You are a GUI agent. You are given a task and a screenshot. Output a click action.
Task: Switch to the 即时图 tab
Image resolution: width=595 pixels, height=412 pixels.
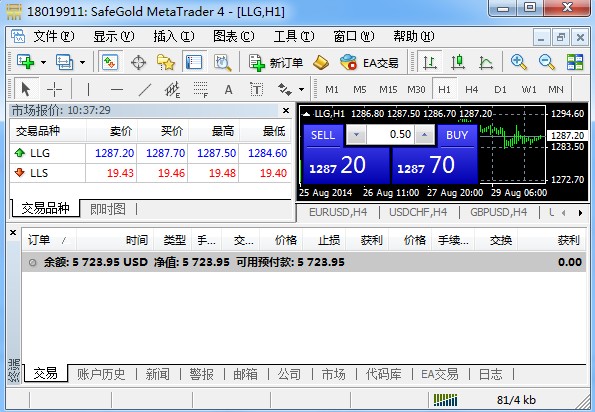pyautogui.click(x=108, y=209)
